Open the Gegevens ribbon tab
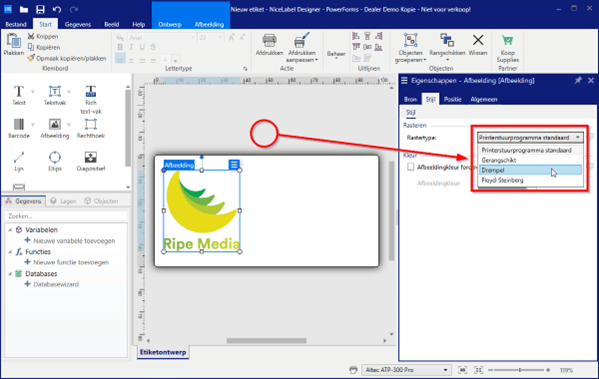The height and width of the screenshot is (379, 599). coord(78,24)
